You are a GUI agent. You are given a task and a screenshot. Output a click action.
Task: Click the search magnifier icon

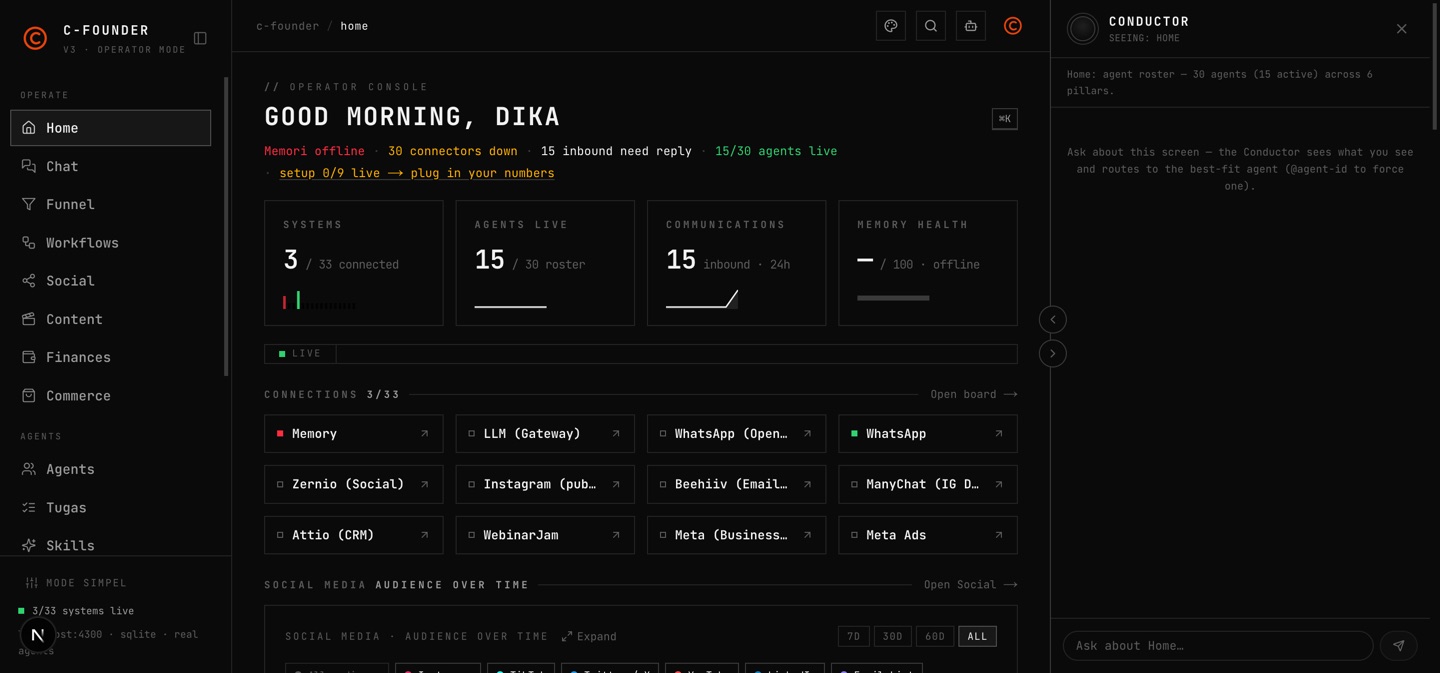931,26
